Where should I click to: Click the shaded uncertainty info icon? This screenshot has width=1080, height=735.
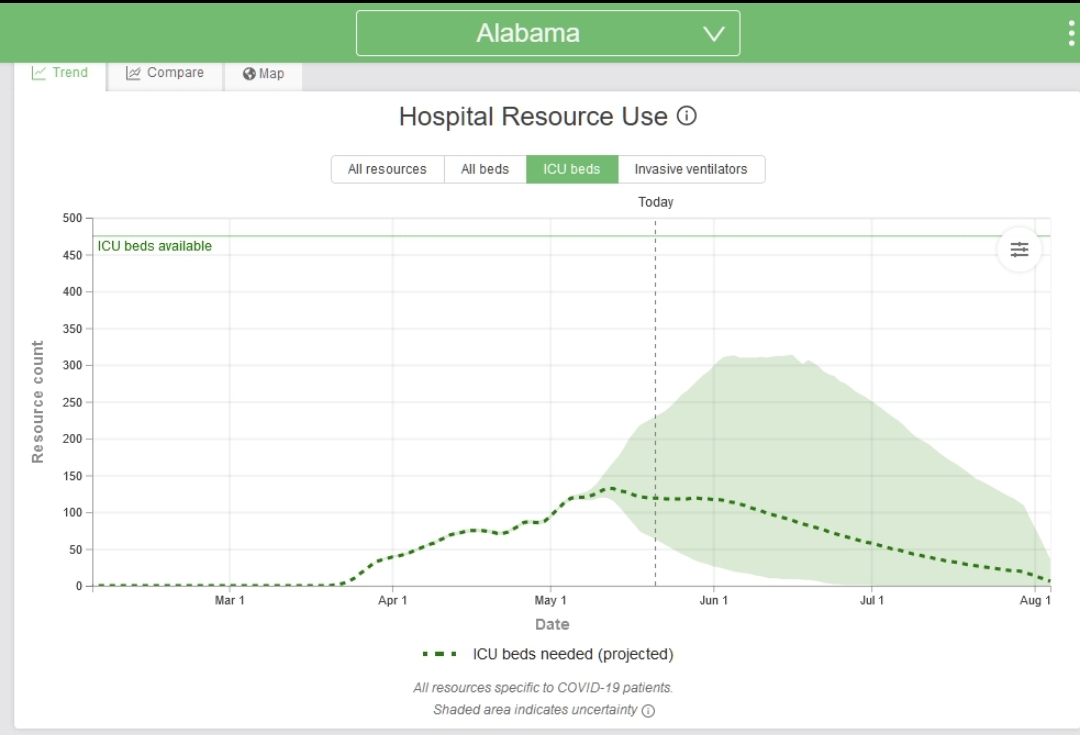click(648, 711)
